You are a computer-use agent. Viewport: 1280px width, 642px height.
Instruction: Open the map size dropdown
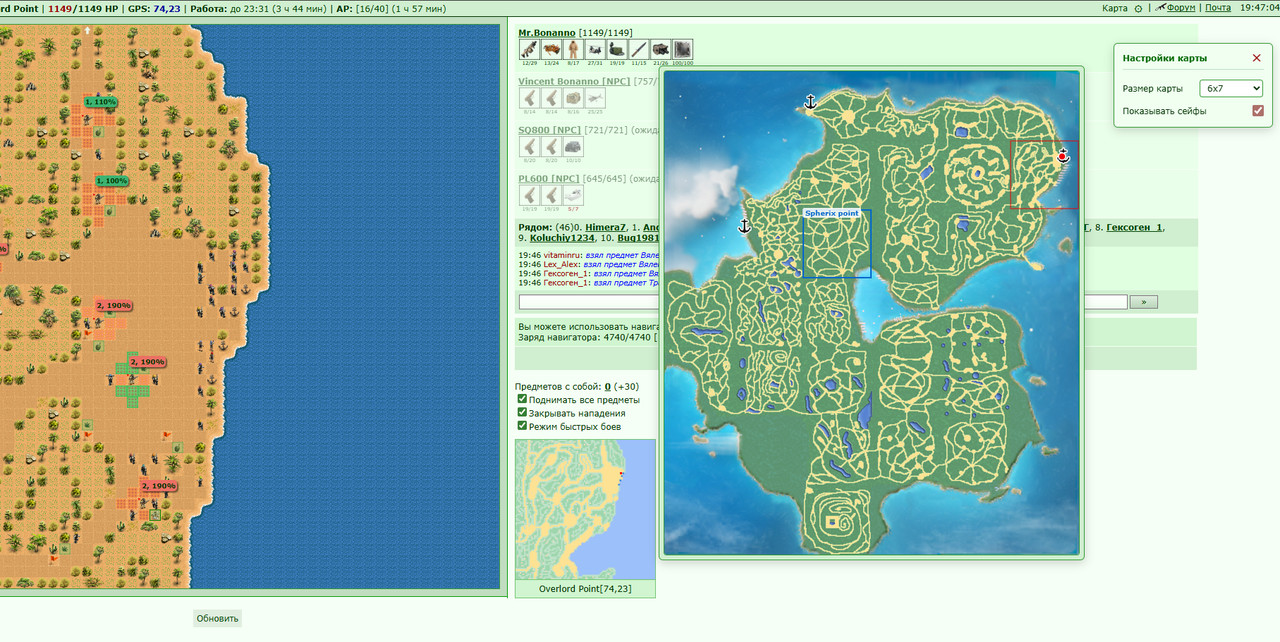1231,88
